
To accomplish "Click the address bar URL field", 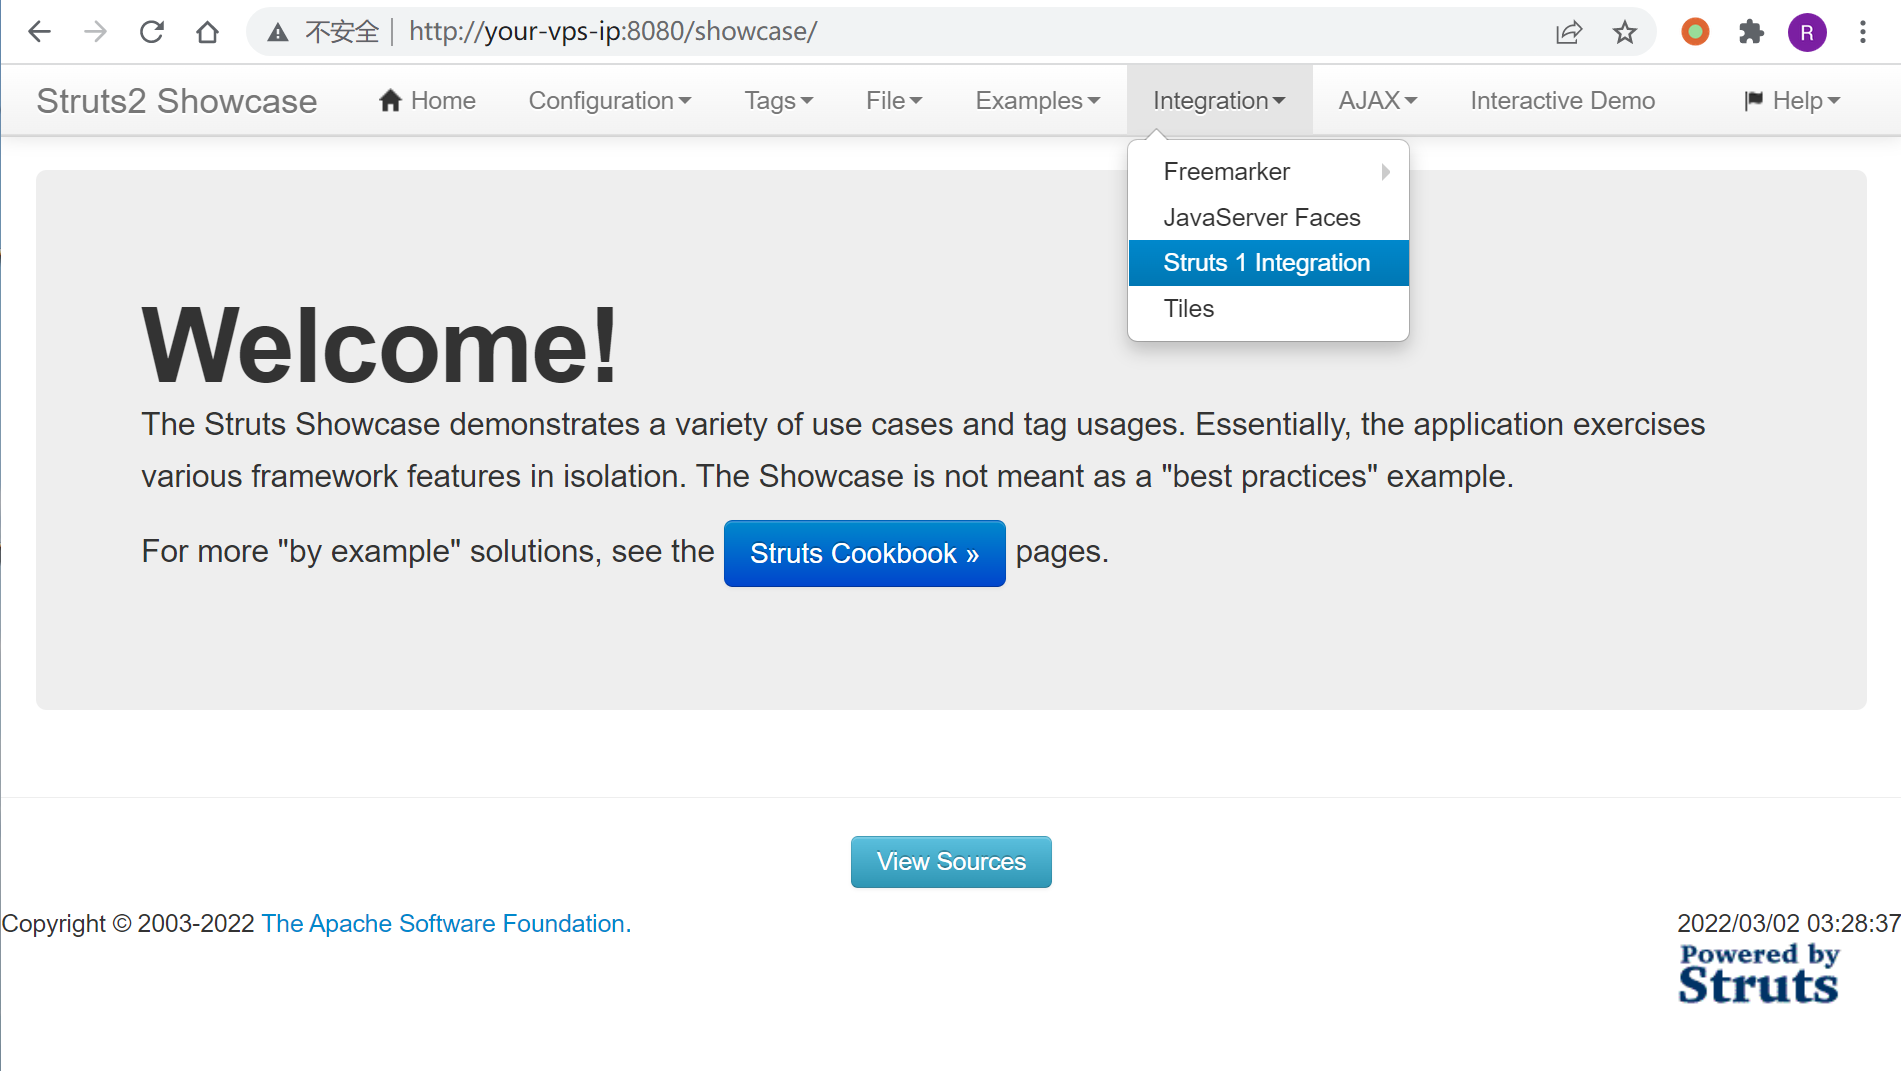I will 900,32.
